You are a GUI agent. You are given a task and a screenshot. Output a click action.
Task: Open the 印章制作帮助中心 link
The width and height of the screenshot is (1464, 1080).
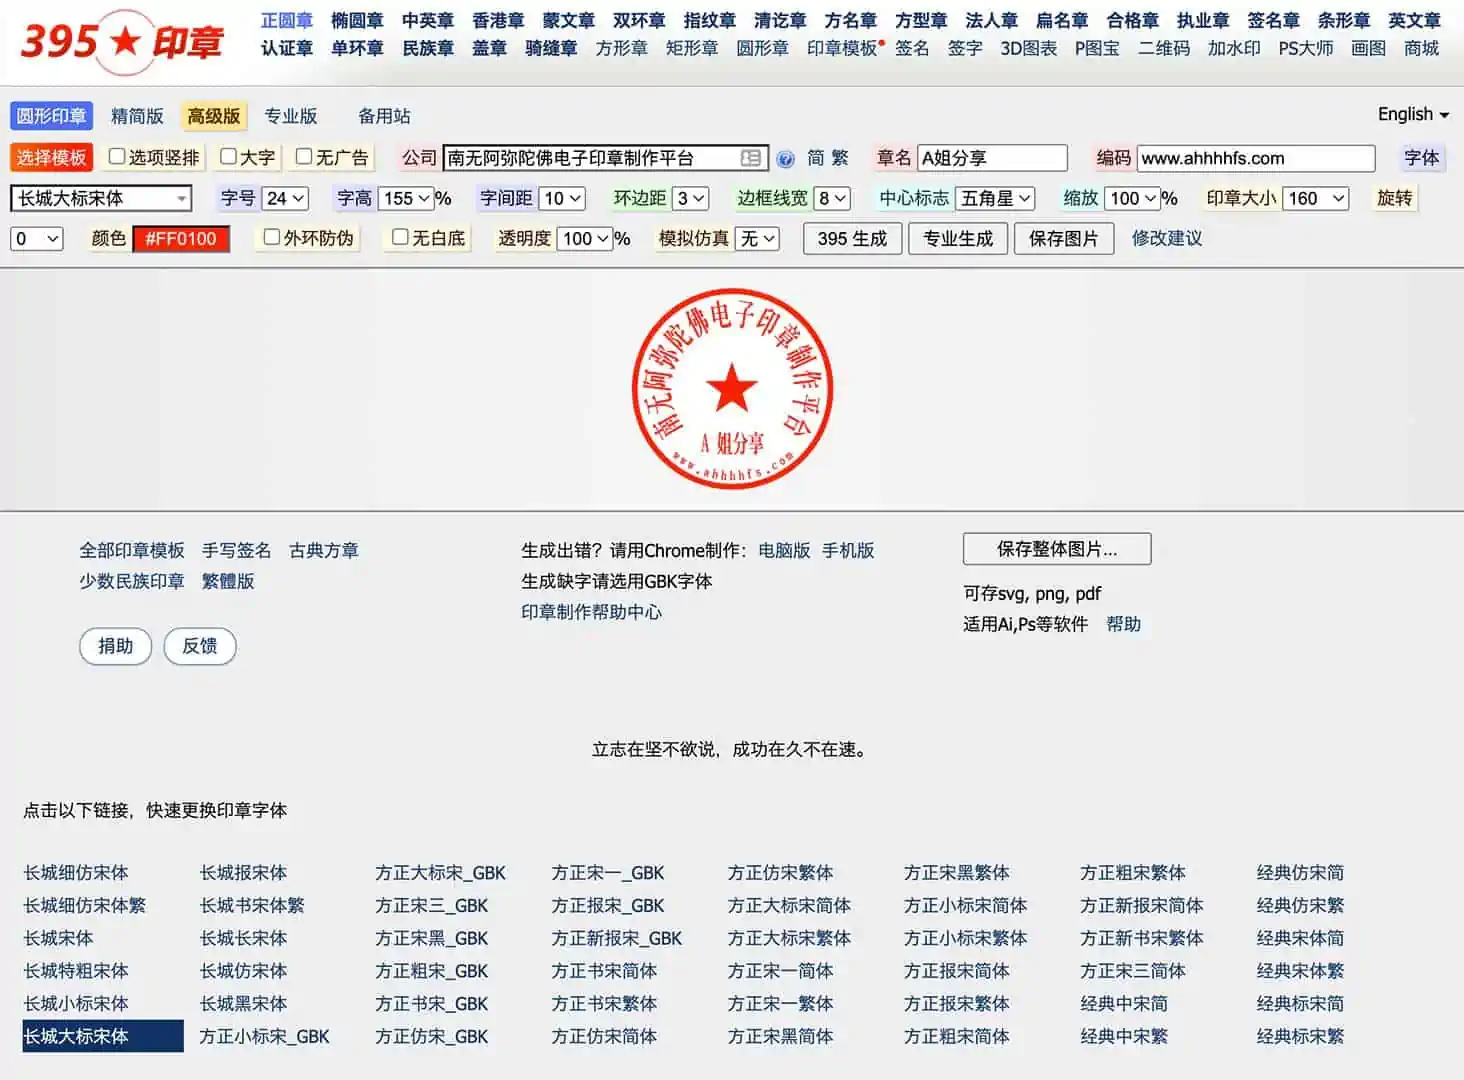point(592,612)
